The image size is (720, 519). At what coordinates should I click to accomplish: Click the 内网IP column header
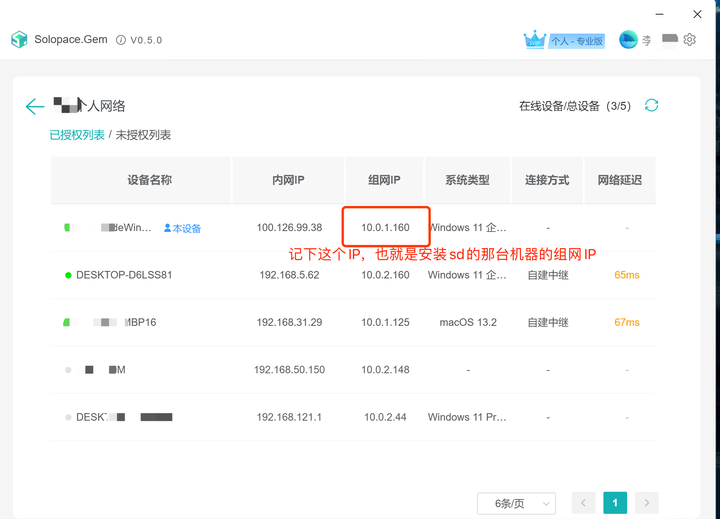coord(288,180)
